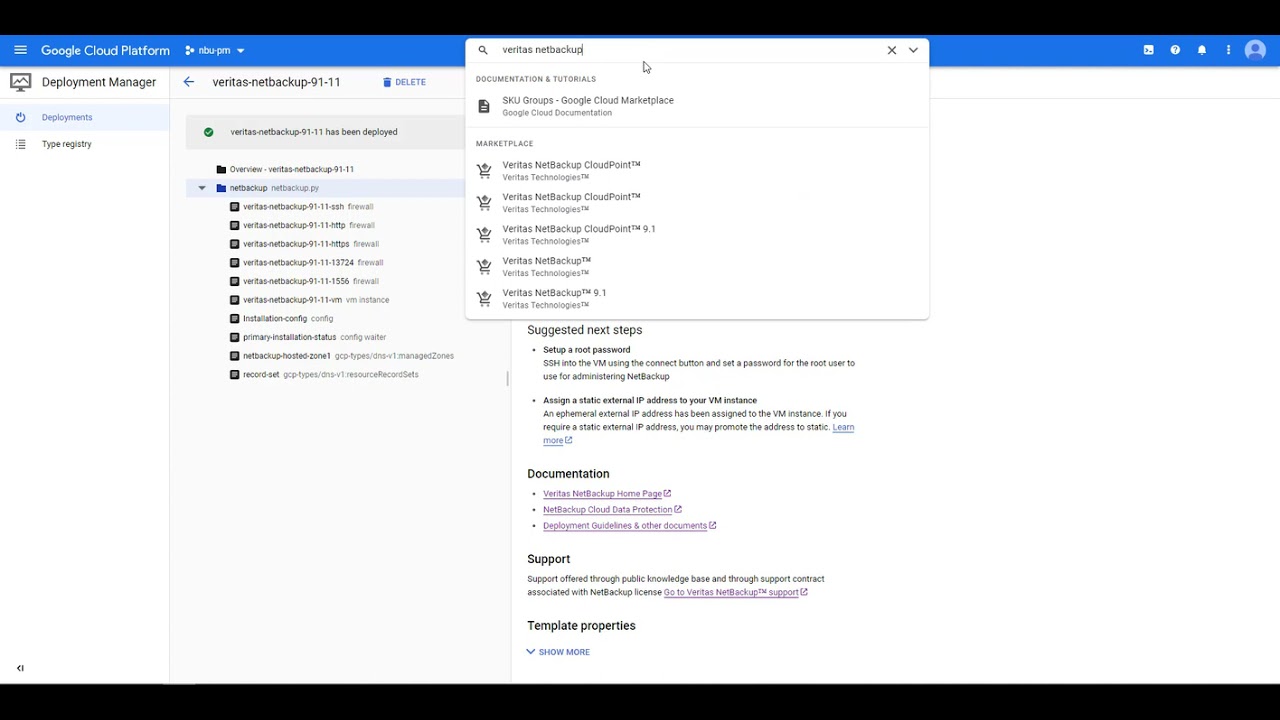Click trash icon of DELETE button
Screen dimensions: 1280x720
[387, 82]
